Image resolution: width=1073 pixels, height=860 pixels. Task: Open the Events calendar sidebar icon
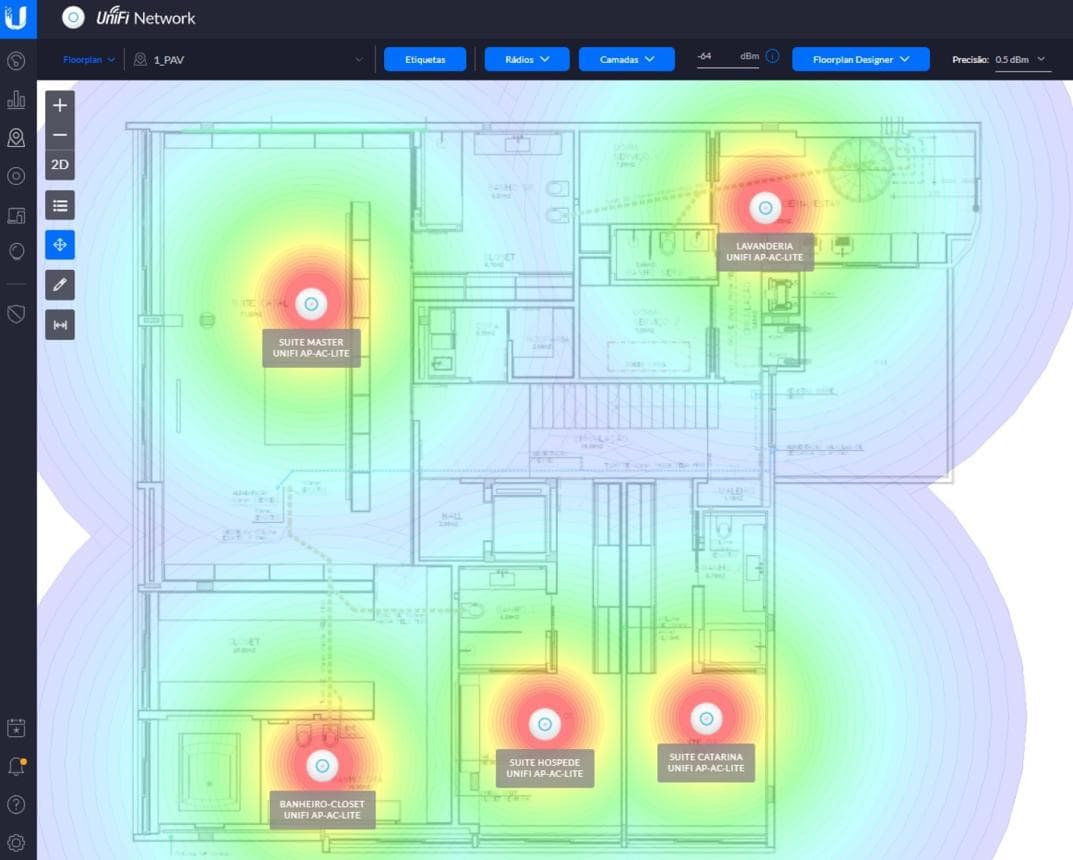click(16, 728)
